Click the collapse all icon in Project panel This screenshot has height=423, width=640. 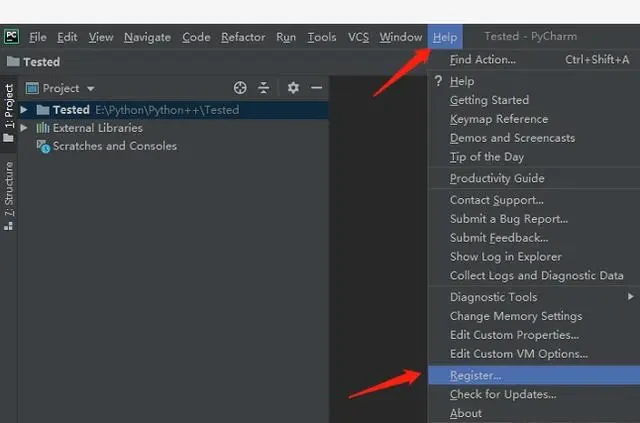tap(264, 88)
